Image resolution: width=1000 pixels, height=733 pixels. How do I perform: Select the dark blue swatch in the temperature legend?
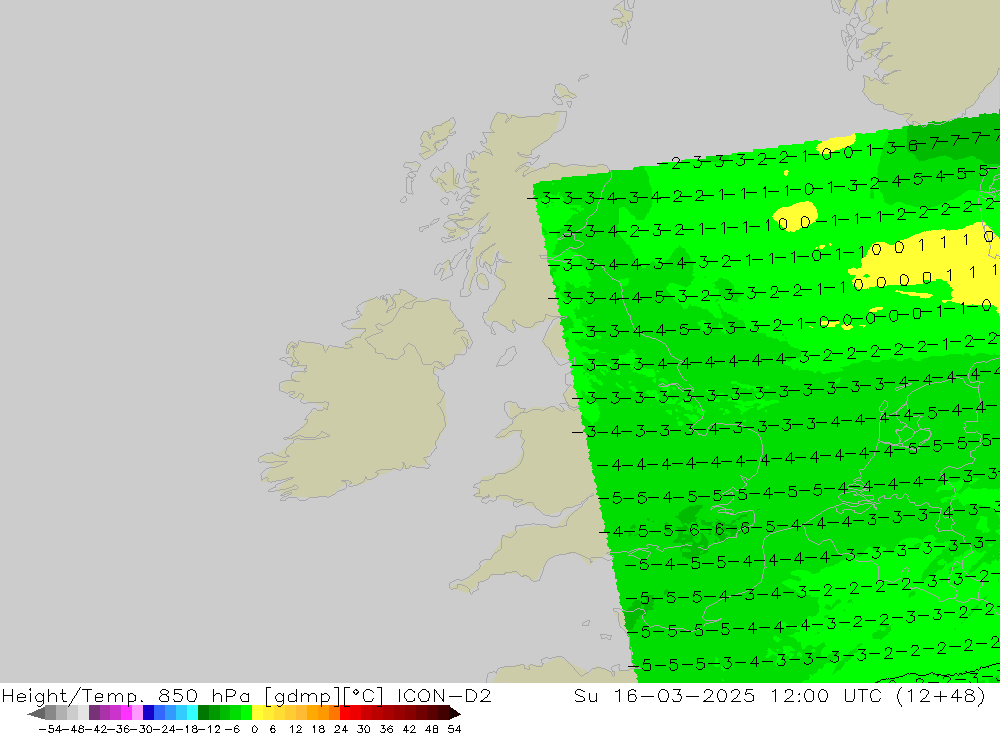(x=148, y=713)
